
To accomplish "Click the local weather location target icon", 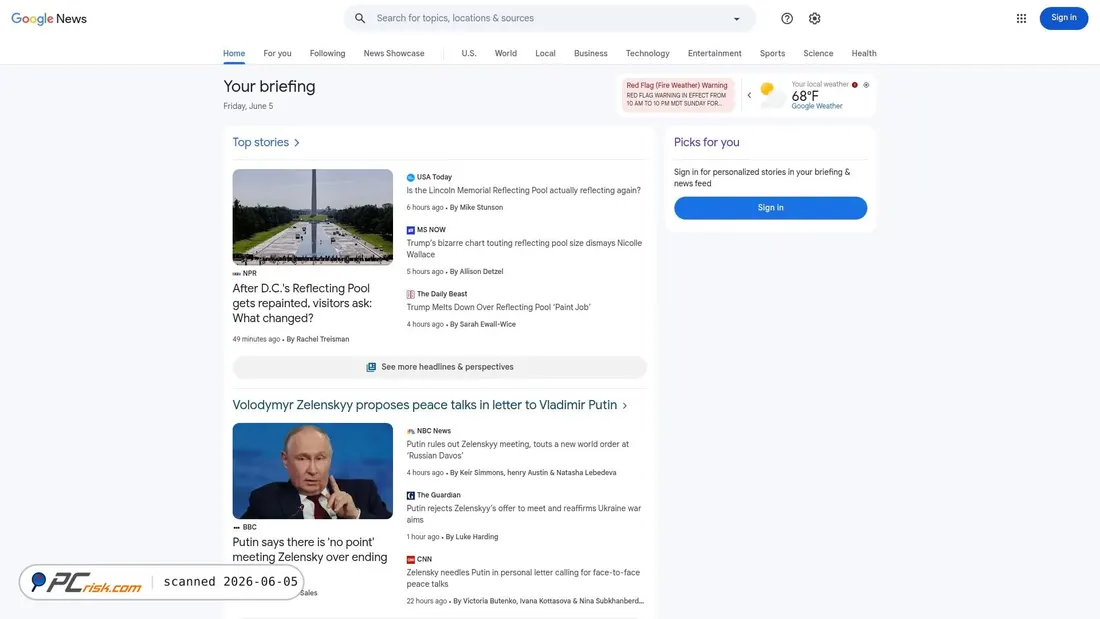I will click(x=866, y=85).
